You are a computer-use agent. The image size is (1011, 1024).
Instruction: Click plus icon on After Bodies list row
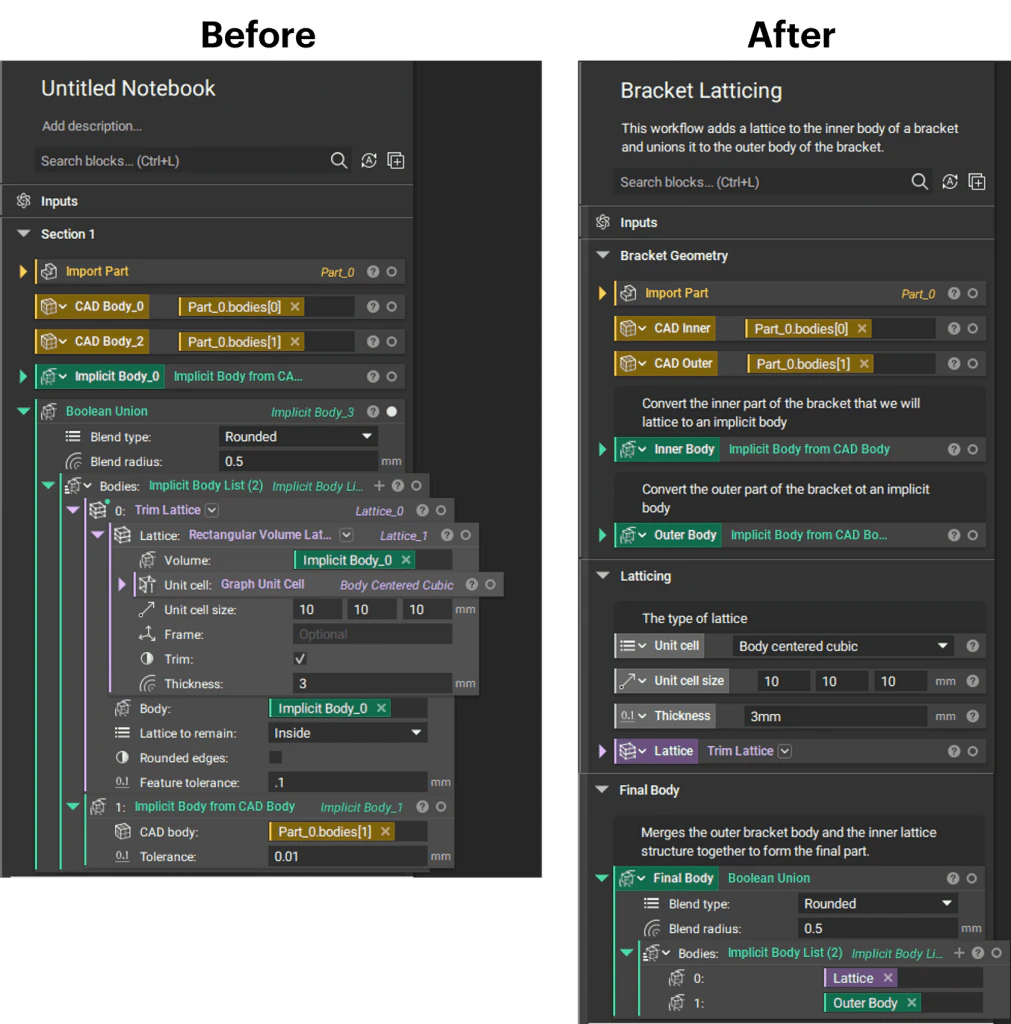(x=959, y=953)
